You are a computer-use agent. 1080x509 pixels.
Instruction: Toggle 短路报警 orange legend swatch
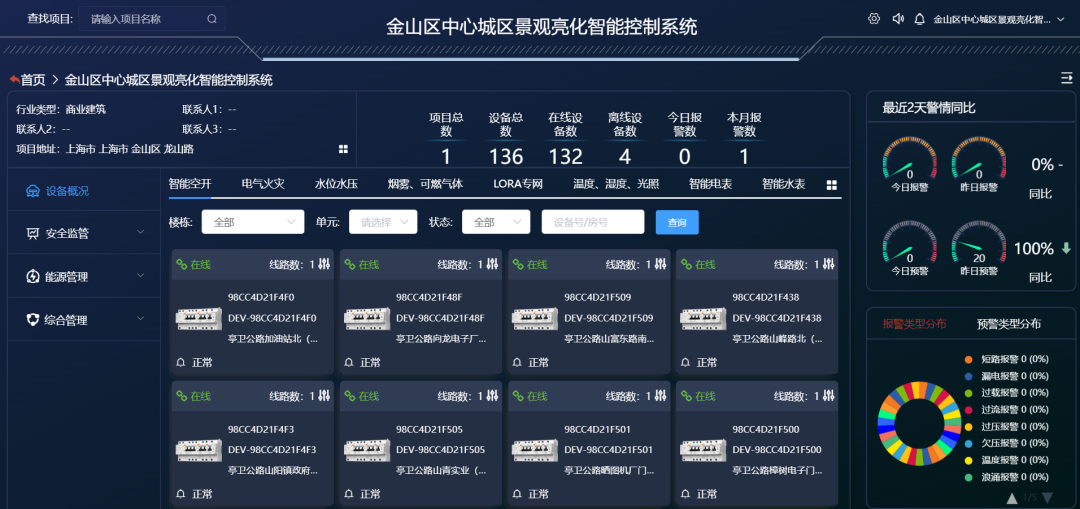(968, 360)
